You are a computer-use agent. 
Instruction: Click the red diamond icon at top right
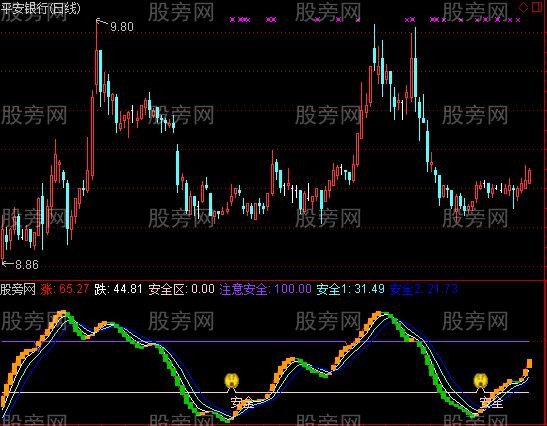click(523, 7)
